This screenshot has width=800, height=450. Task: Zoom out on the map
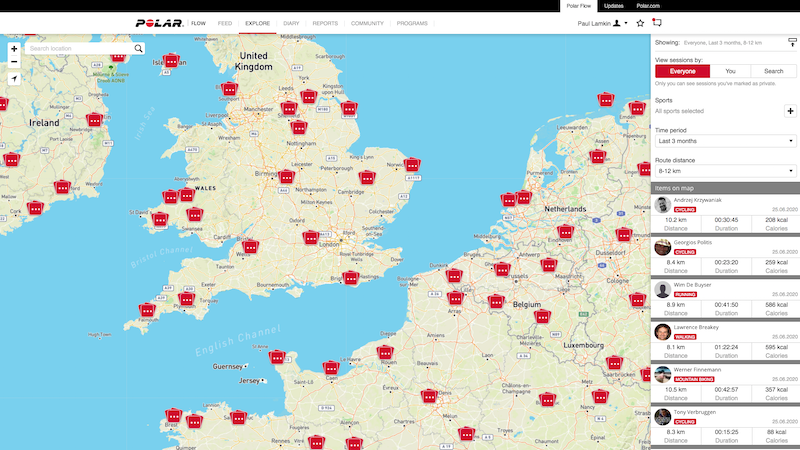(14, 62)
